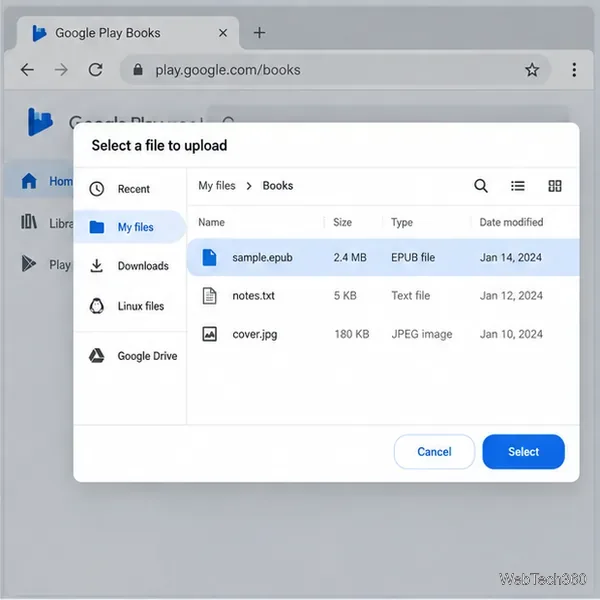The image size is (600, 600).
Task: Click the Jan 12, 2024 date cell
Action: (x=511, y=296)
